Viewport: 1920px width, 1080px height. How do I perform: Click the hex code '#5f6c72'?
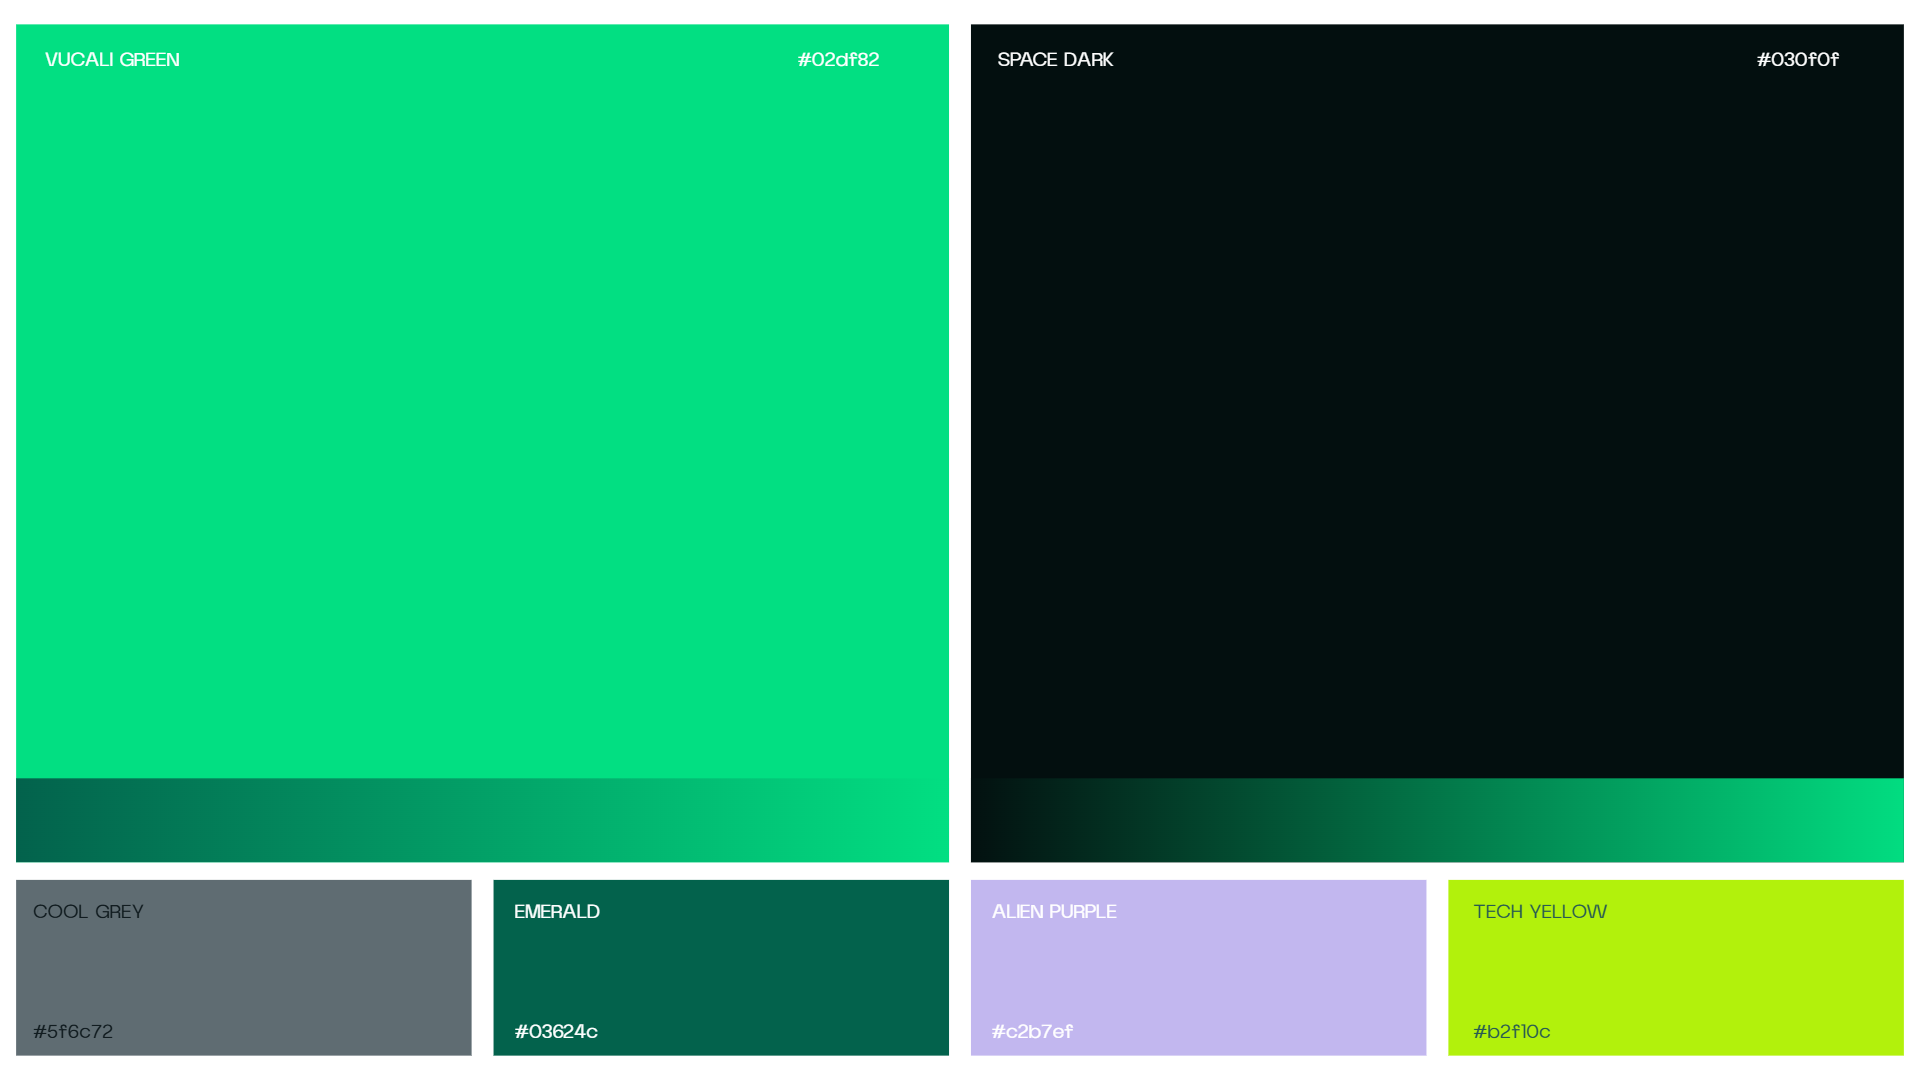(x=73, y=1031)
